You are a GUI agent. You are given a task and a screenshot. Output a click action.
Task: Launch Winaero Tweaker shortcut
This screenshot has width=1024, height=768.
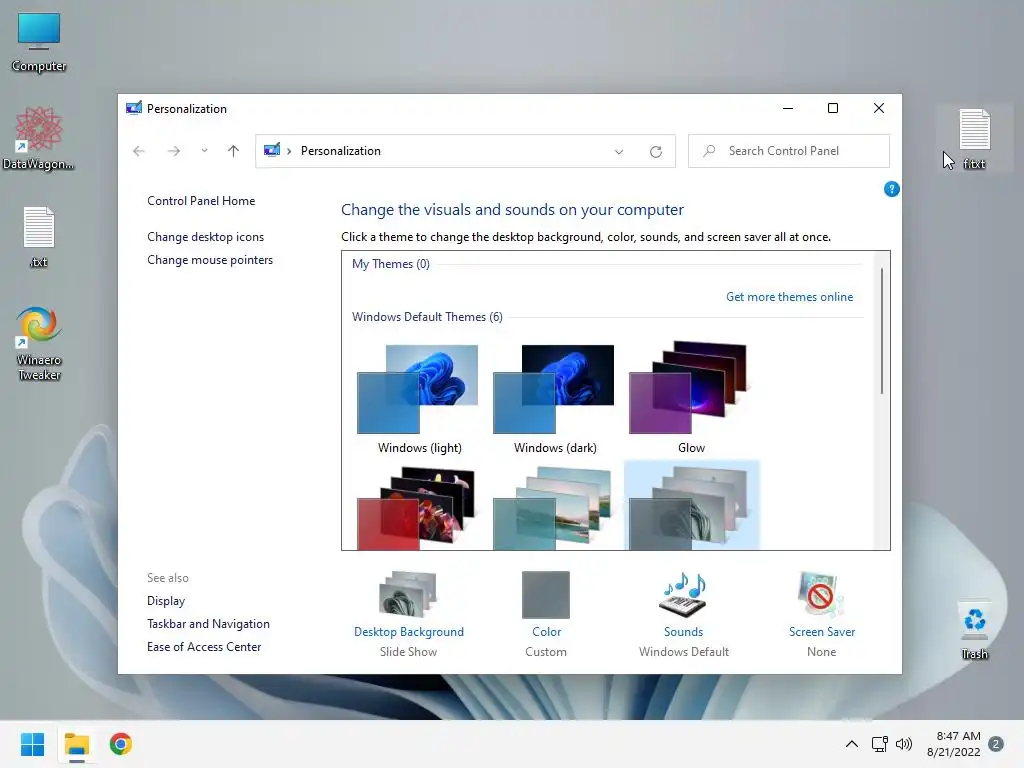[39, 344]
